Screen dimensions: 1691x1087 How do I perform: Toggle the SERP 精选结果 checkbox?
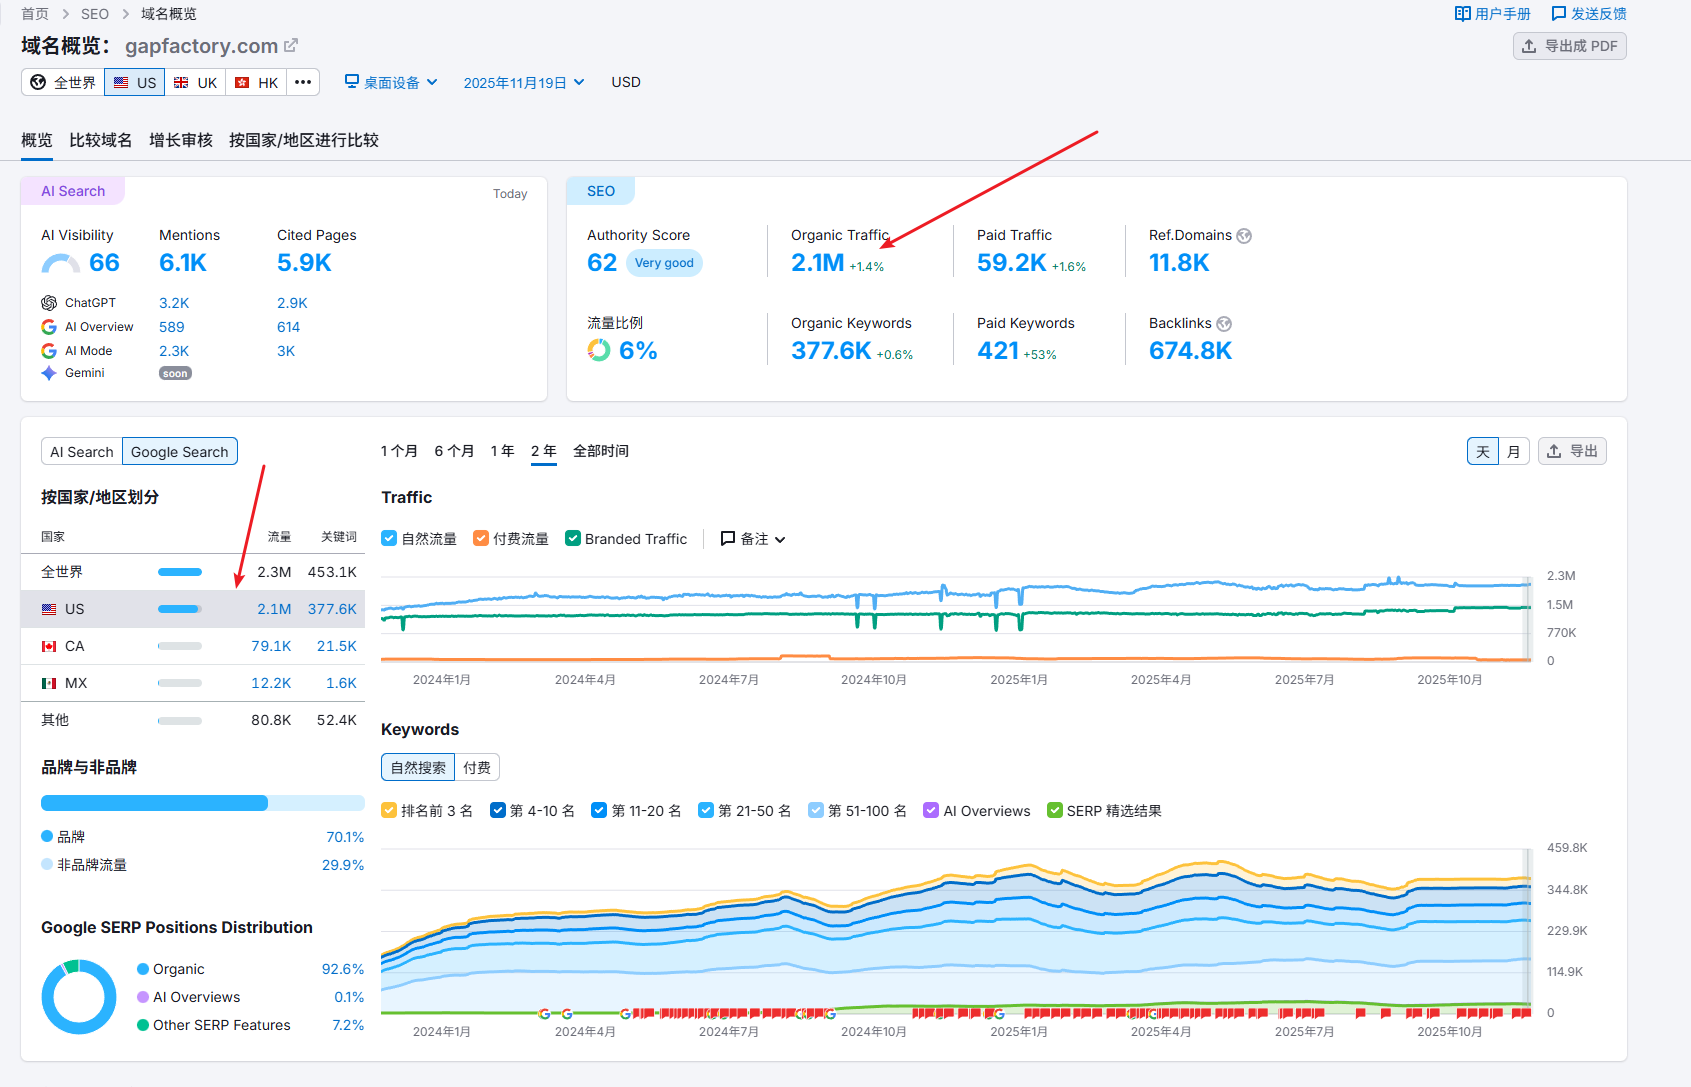(x=1054, y=810)
